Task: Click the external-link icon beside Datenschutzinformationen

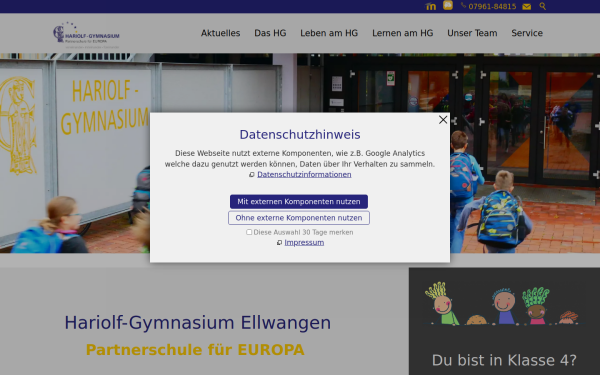Action: tap(252, 174)
